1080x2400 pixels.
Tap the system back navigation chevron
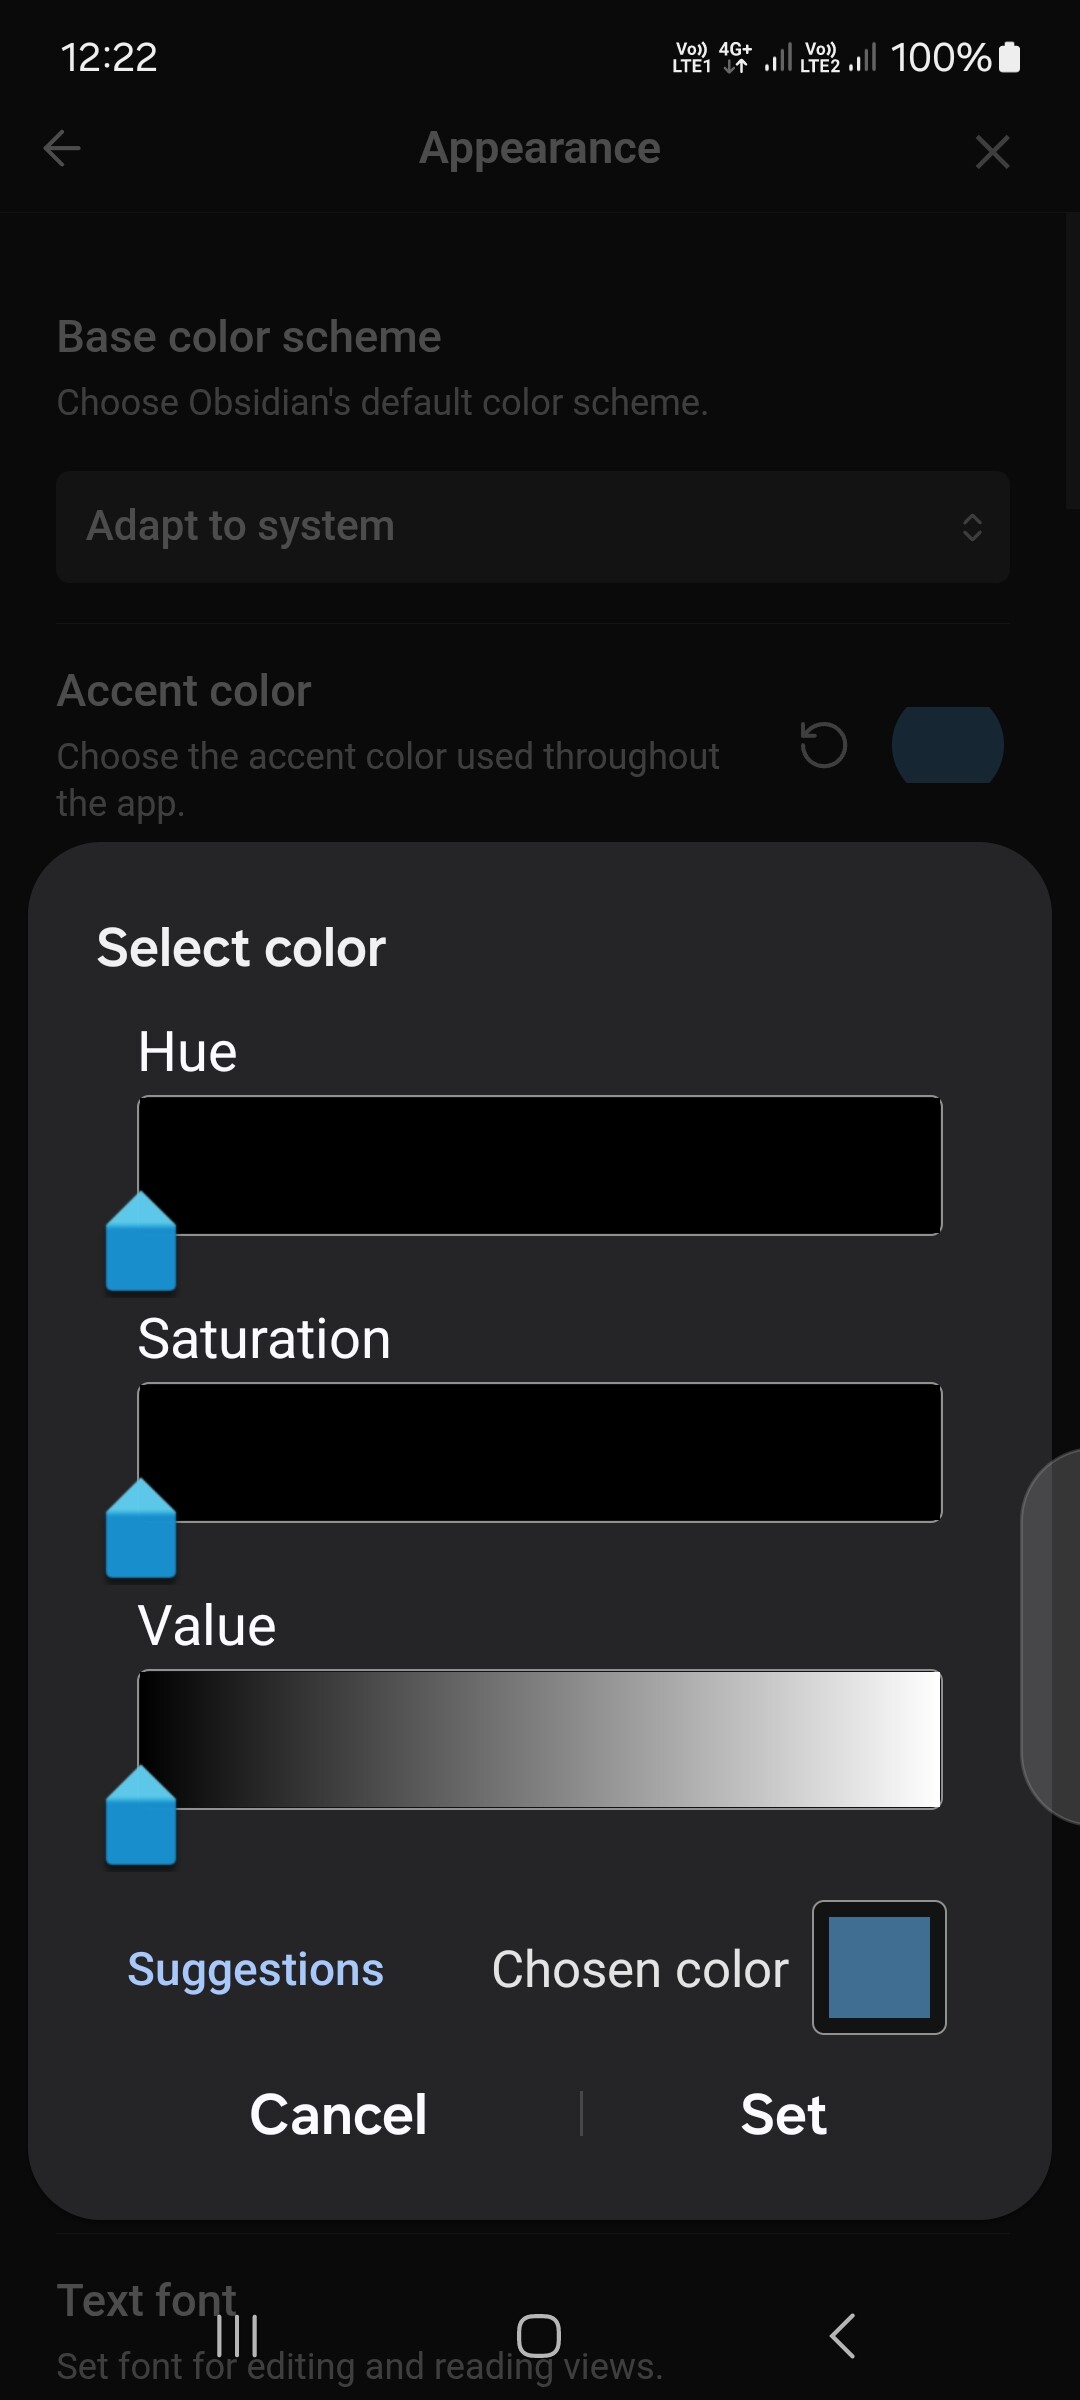(x=842, y=2336)
